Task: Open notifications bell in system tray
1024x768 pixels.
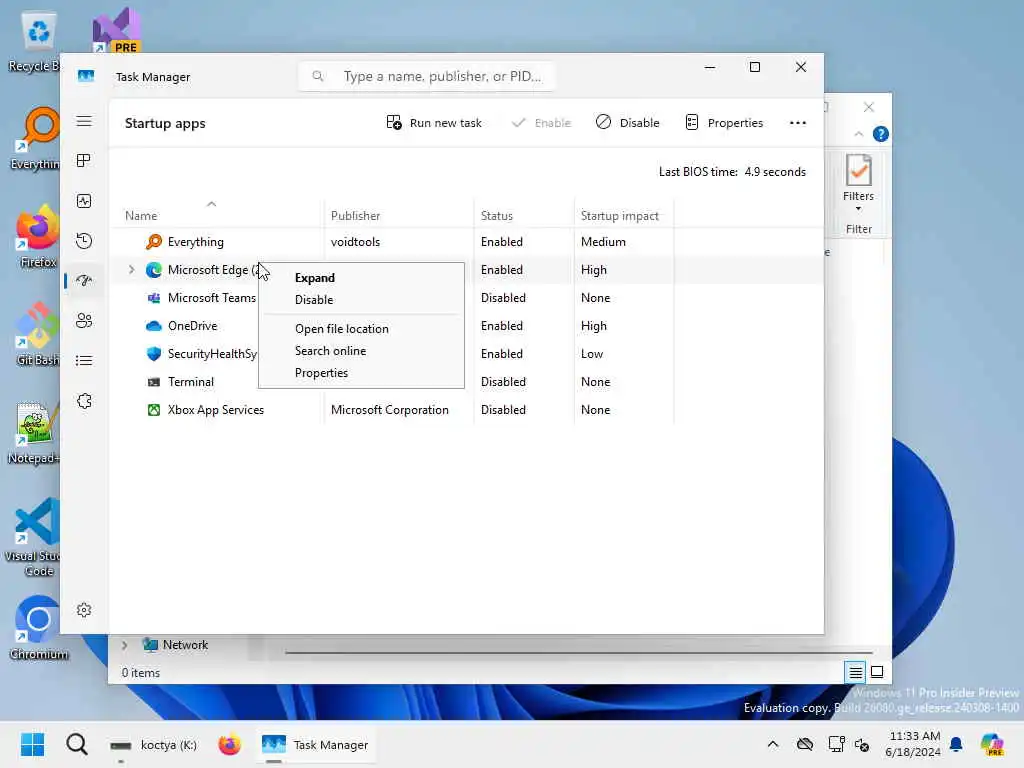Action: (955, 744)
